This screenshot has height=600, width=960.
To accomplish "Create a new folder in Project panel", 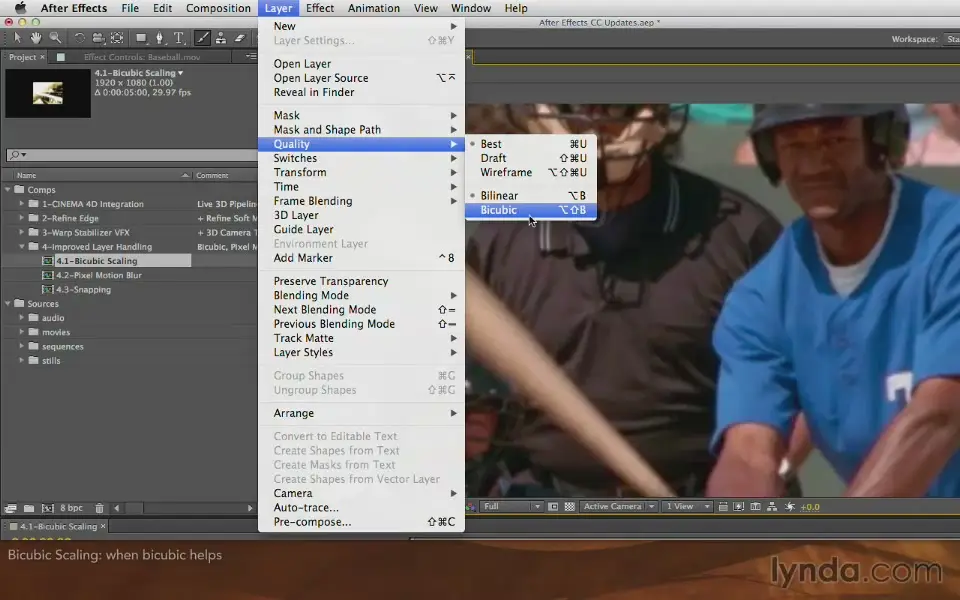I will coord(29,508).
